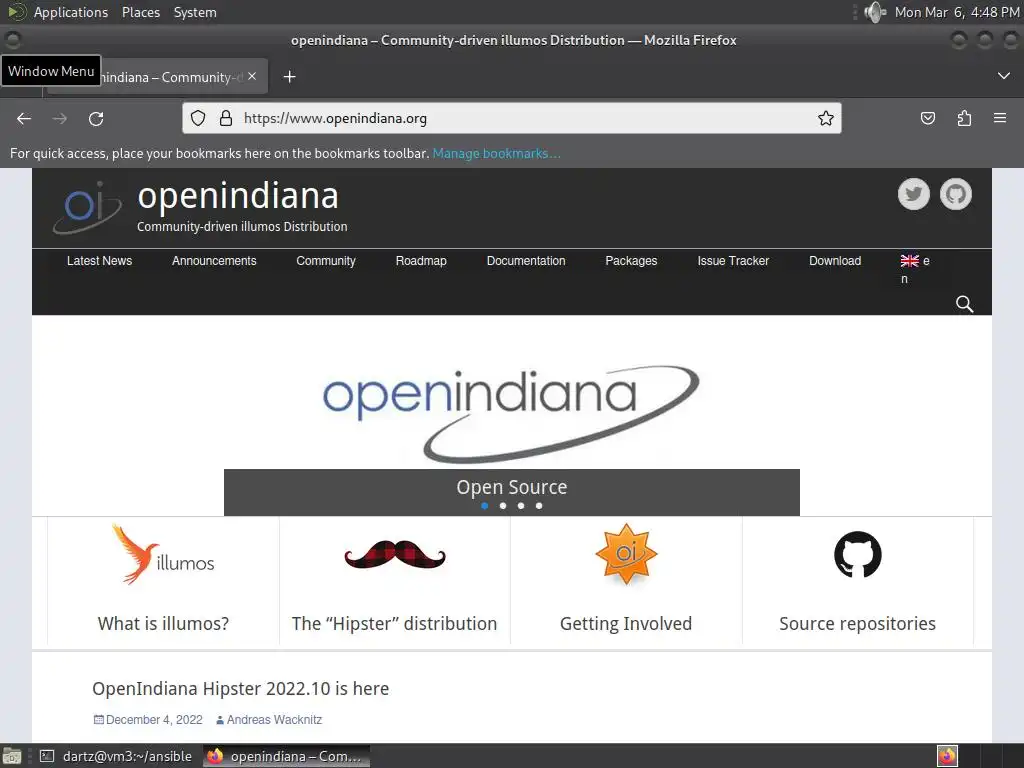Open Source repositories link
The height and width of the screenshot is (768, 1024).
[857, 624]
